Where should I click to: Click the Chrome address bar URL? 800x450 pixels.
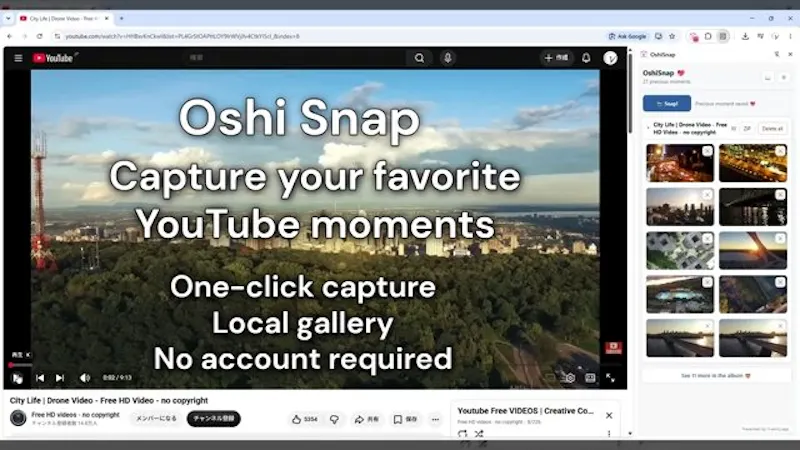(182, 36)
